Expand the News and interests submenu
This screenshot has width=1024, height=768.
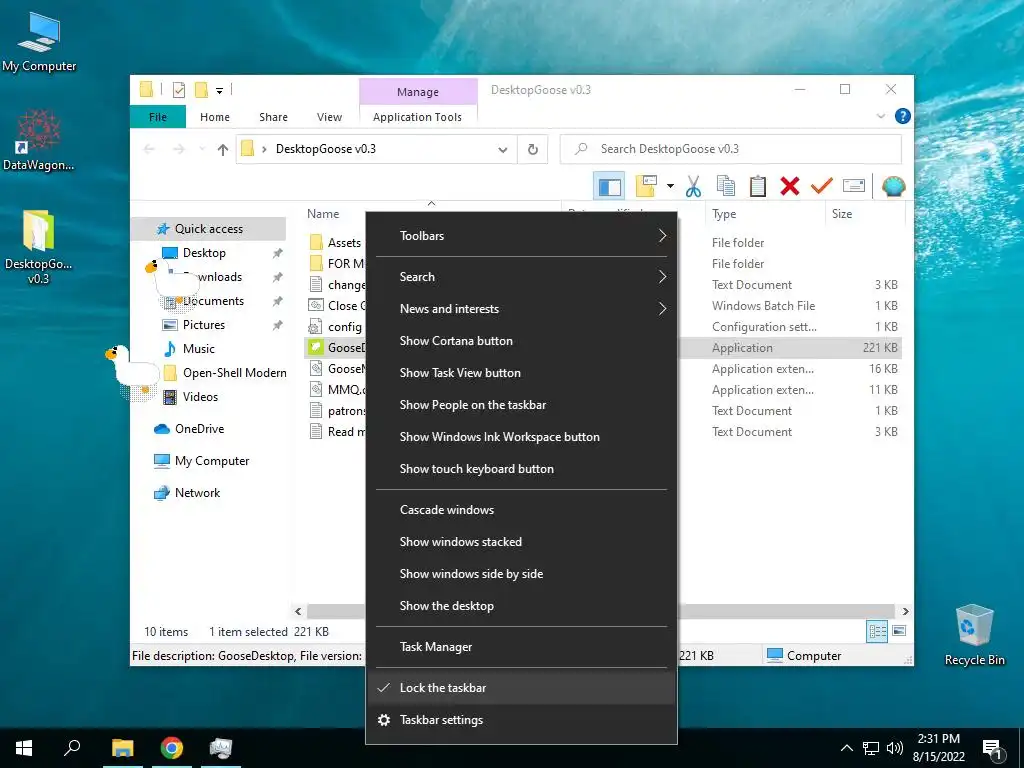[521, 309]
